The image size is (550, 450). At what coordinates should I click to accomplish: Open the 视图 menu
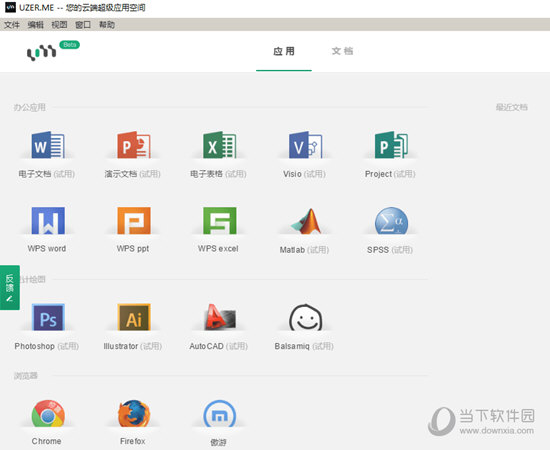click(x=59, y=25)
